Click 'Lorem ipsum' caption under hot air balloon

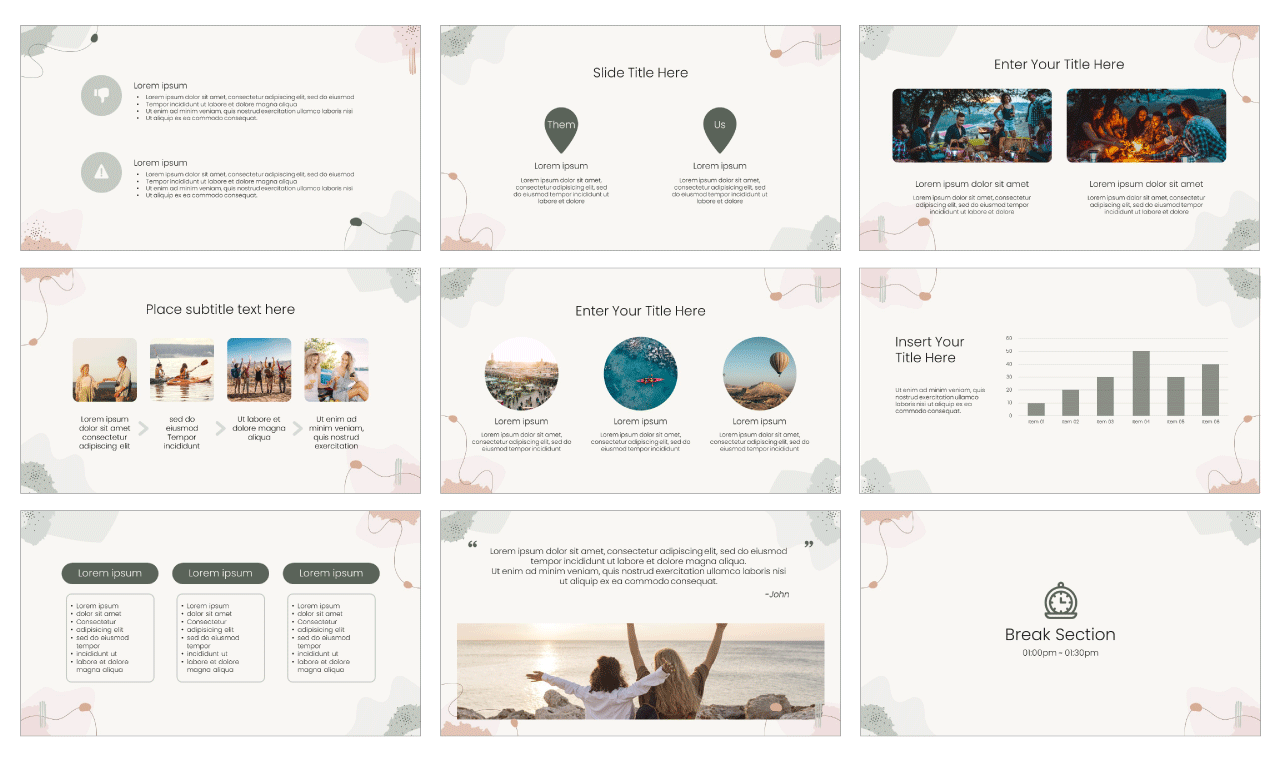pyautogui.click(x=759, y=422)
